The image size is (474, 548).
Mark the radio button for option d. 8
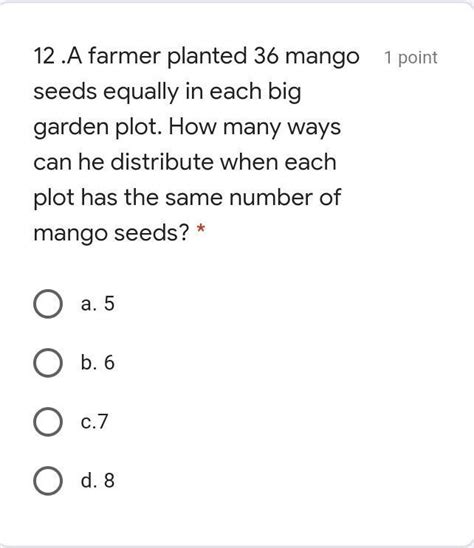click(x=48, y=481)
